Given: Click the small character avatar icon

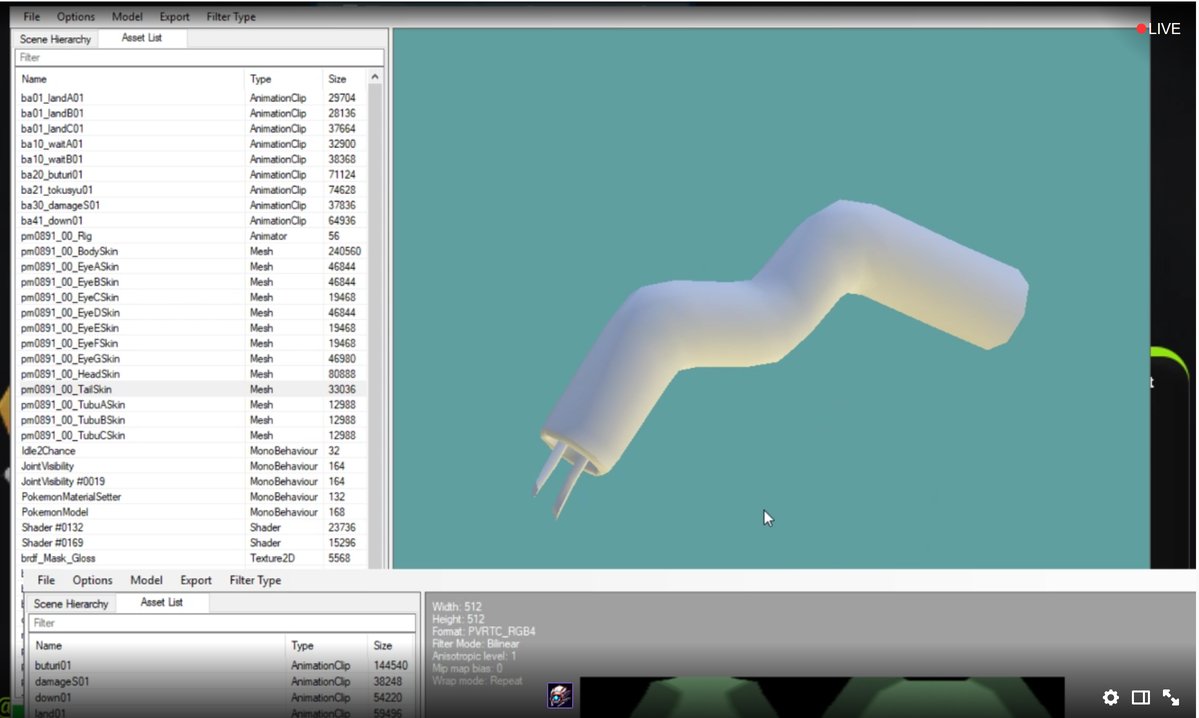Looking at the screenshot, I should point(560,696).
